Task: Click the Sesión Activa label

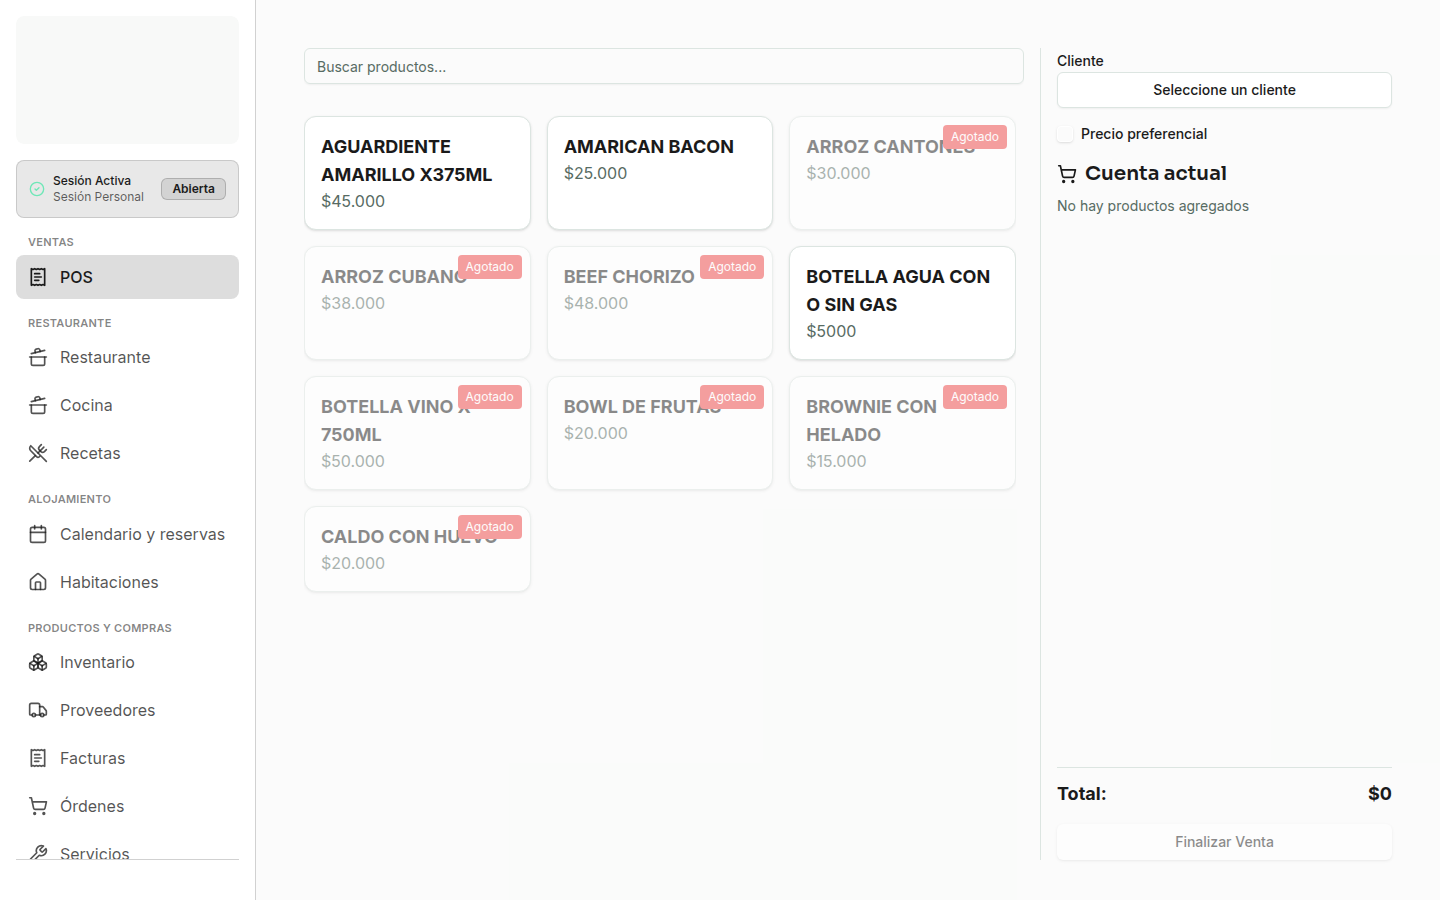Action: tap(92, 181)
